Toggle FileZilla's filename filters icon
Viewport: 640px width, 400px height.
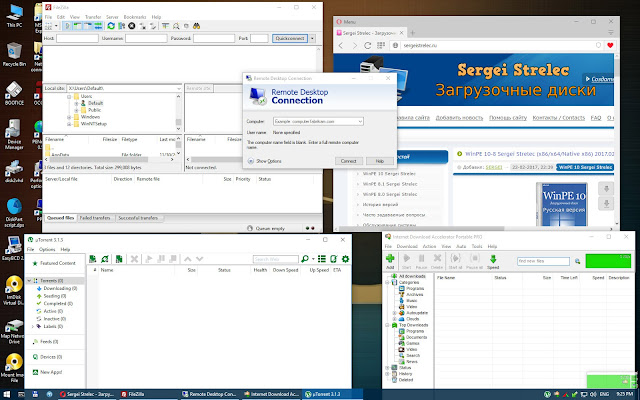coord(165,26)
